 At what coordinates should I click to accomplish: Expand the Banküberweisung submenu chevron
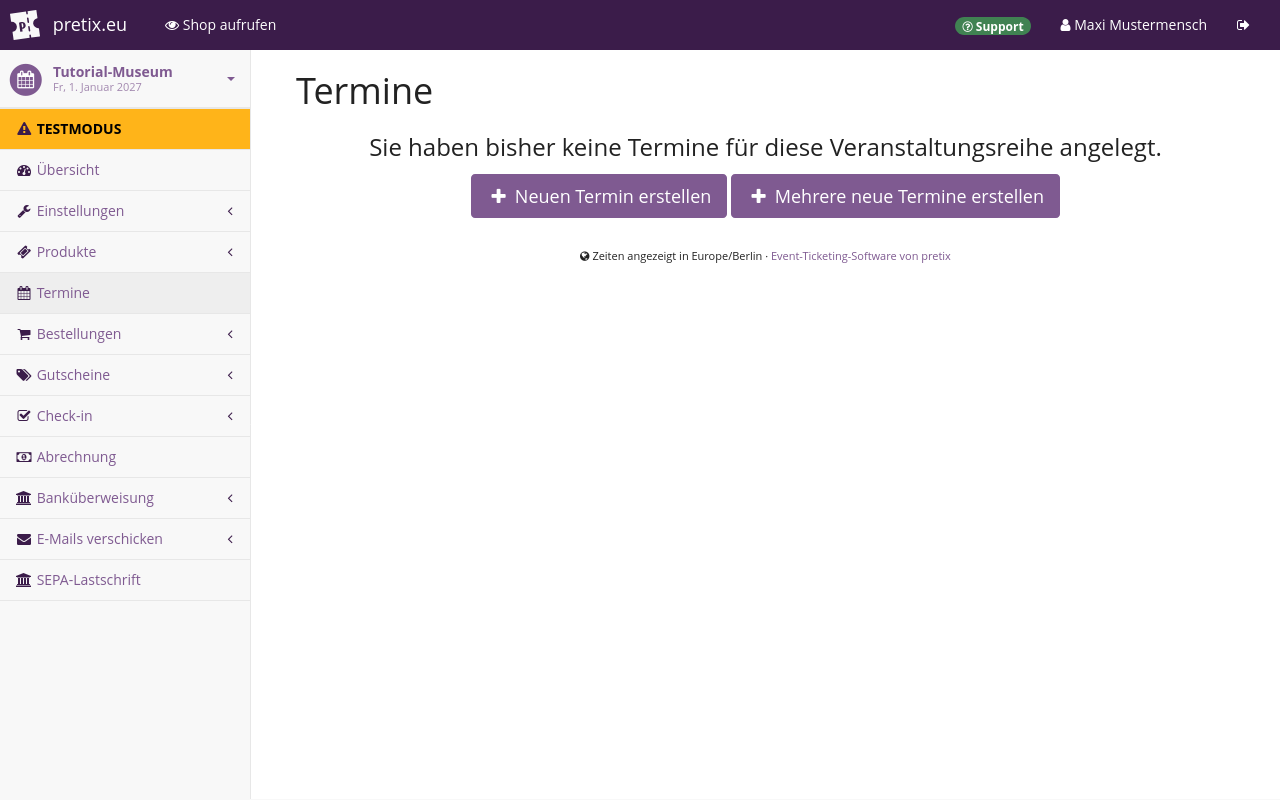pyautogui.click(x=230, y=498)
